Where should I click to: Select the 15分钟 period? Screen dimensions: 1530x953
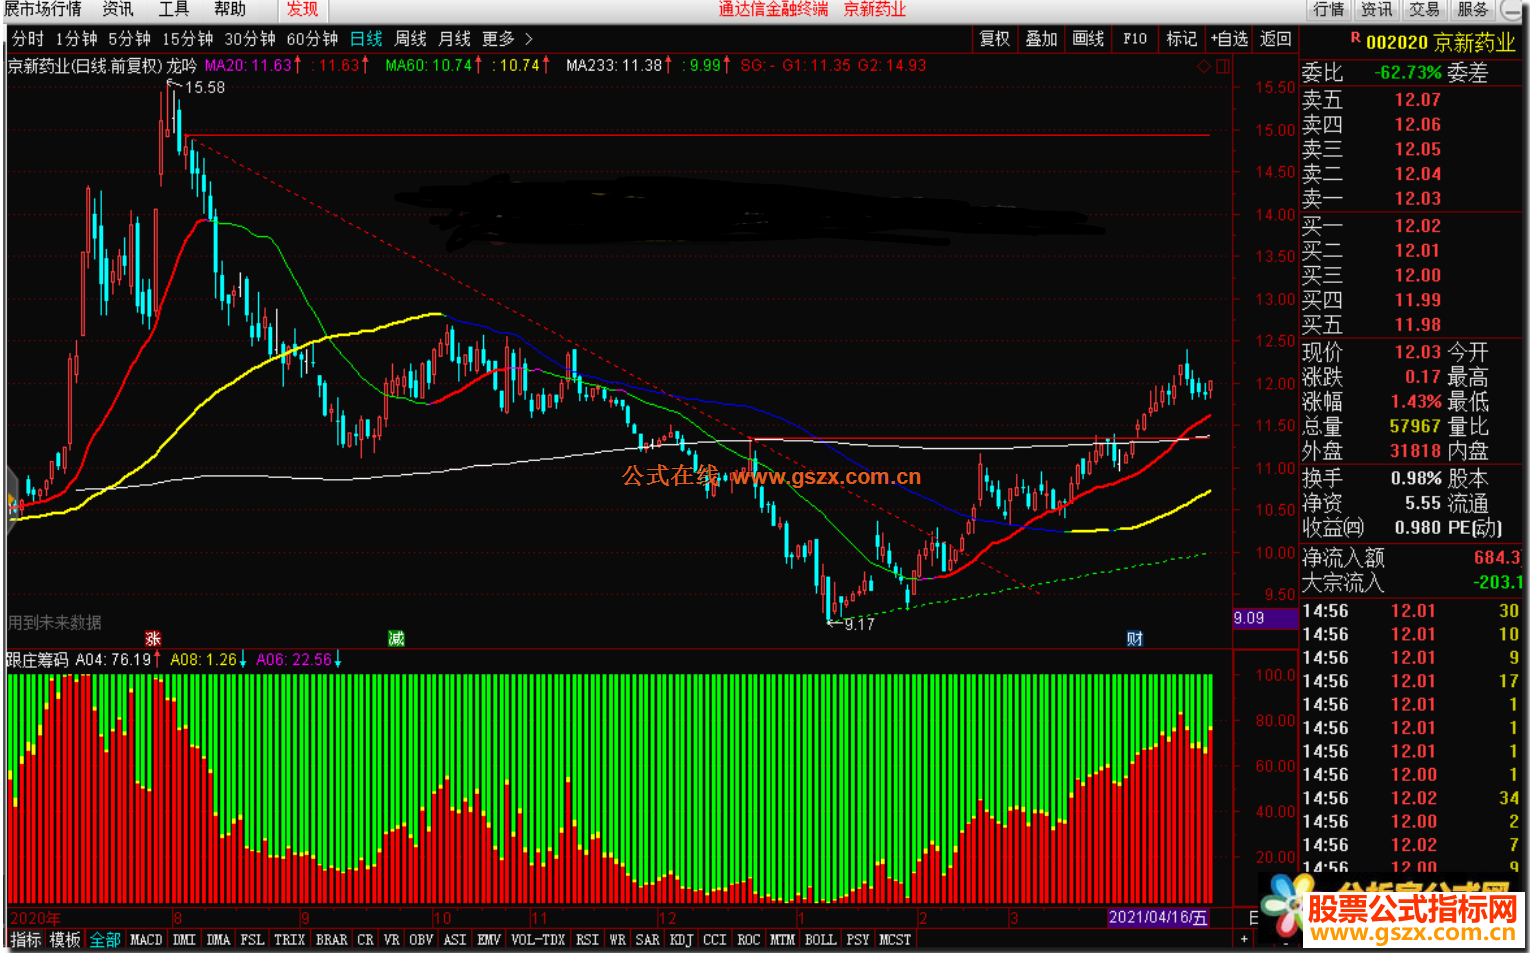pos(187,39)
